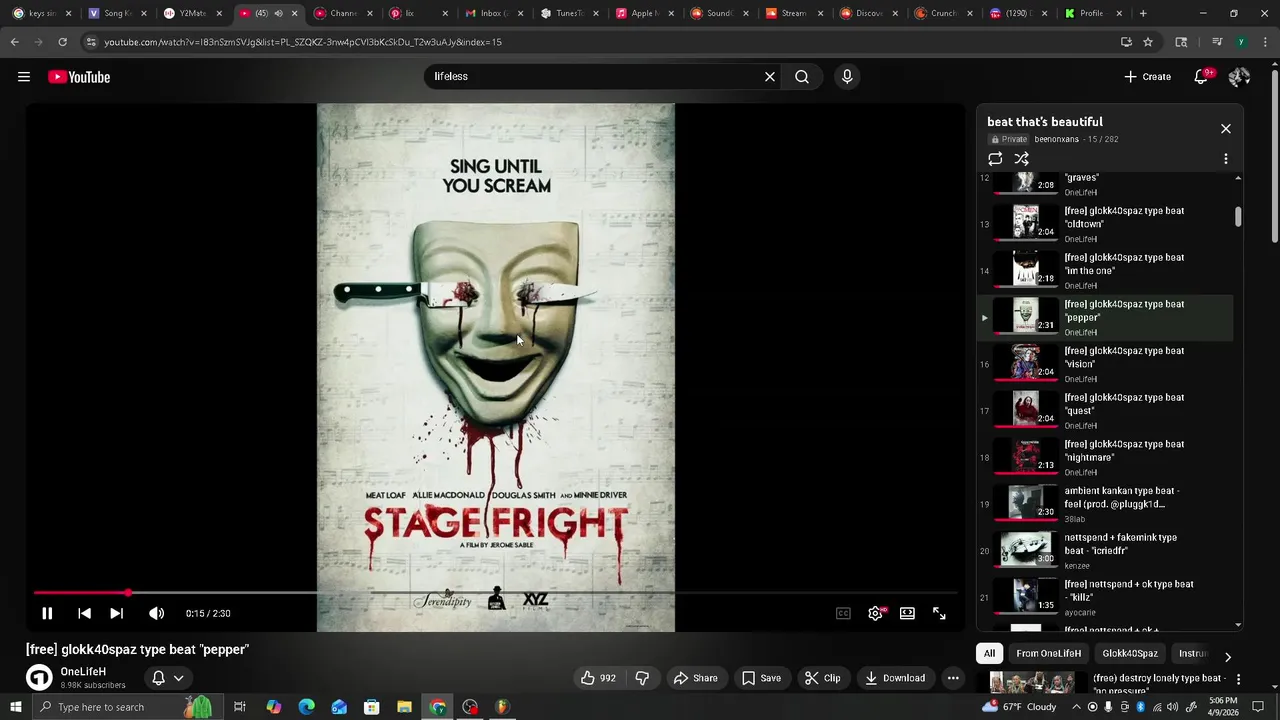Viewport: 1280px width, 720px height.
Task: Open the beenonxans playlist owner link
Action: click(1056, 139)
